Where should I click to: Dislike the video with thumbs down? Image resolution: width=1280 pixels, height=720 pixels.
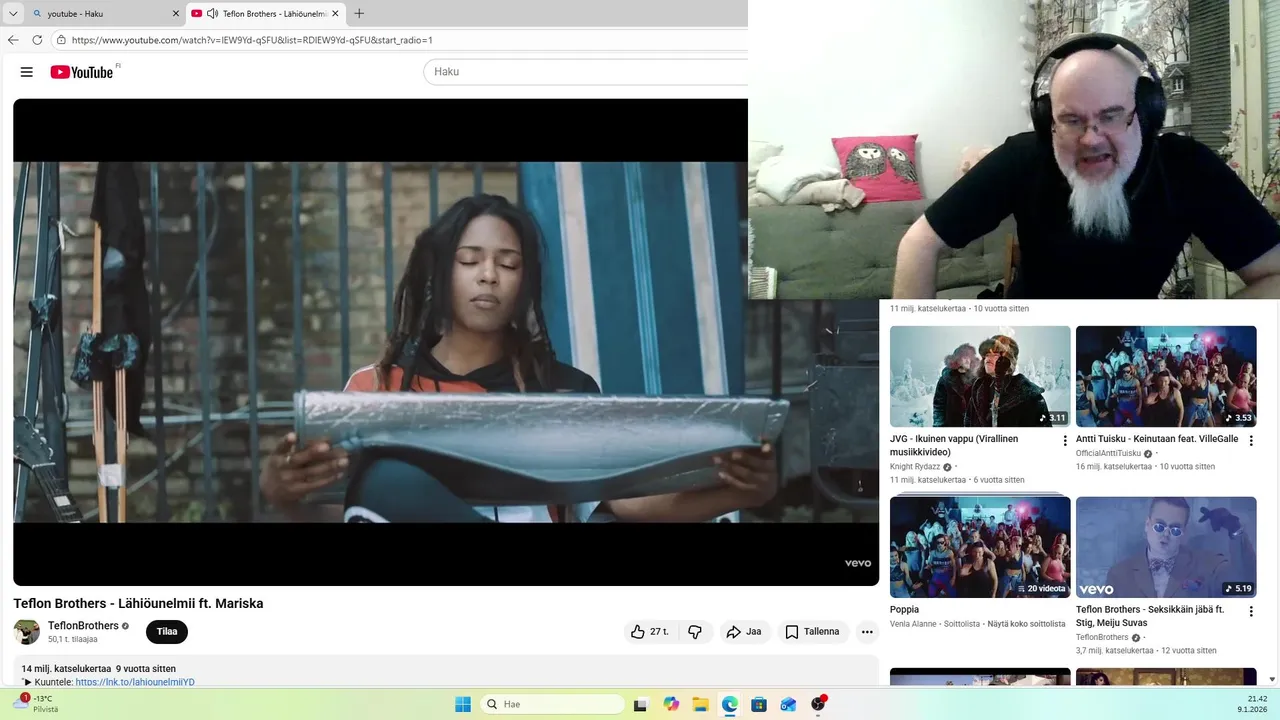[x=695, y=632]
